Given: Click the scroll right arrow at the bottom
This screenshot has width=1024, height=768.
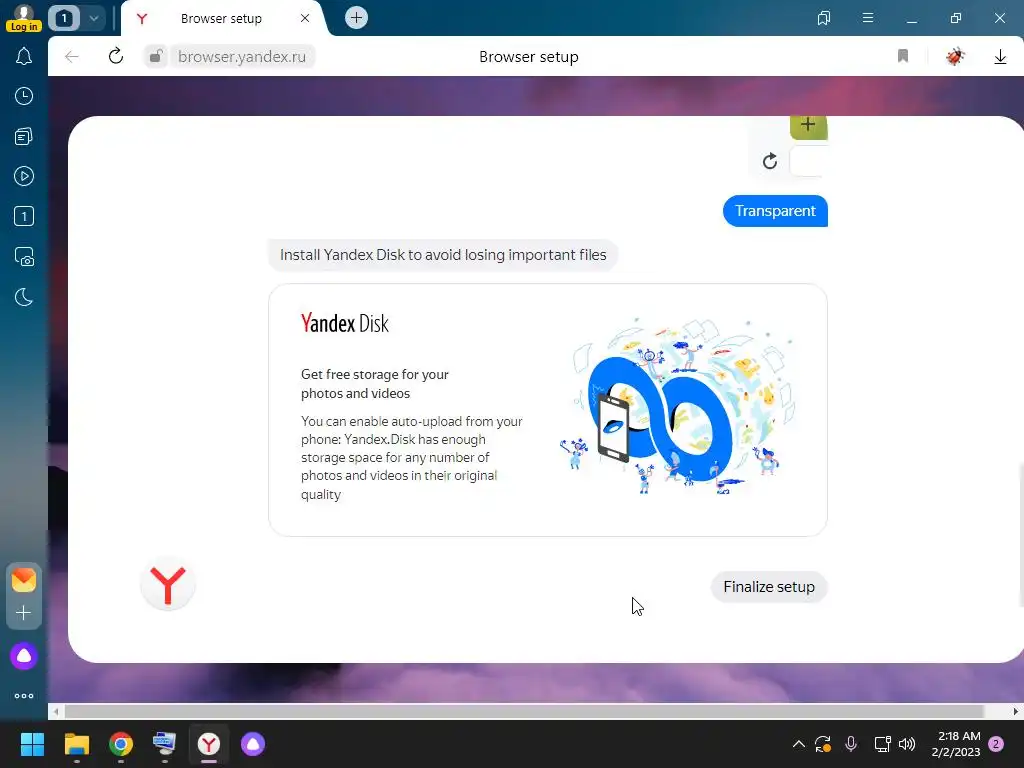Looking at the screenshot, I should (x=1016, y=711).
